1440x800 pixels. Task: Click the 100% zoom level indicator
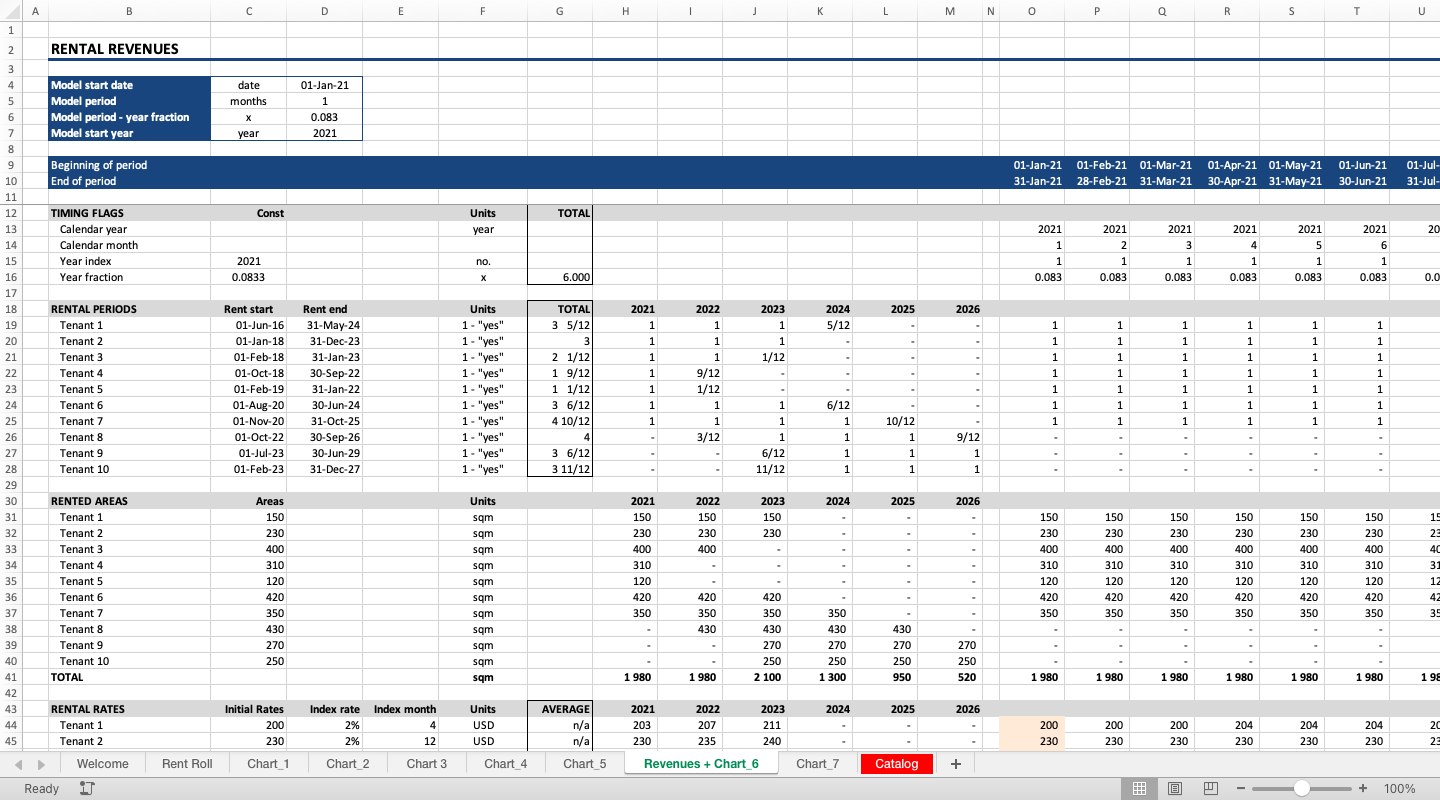click(x=1399, y=788)
